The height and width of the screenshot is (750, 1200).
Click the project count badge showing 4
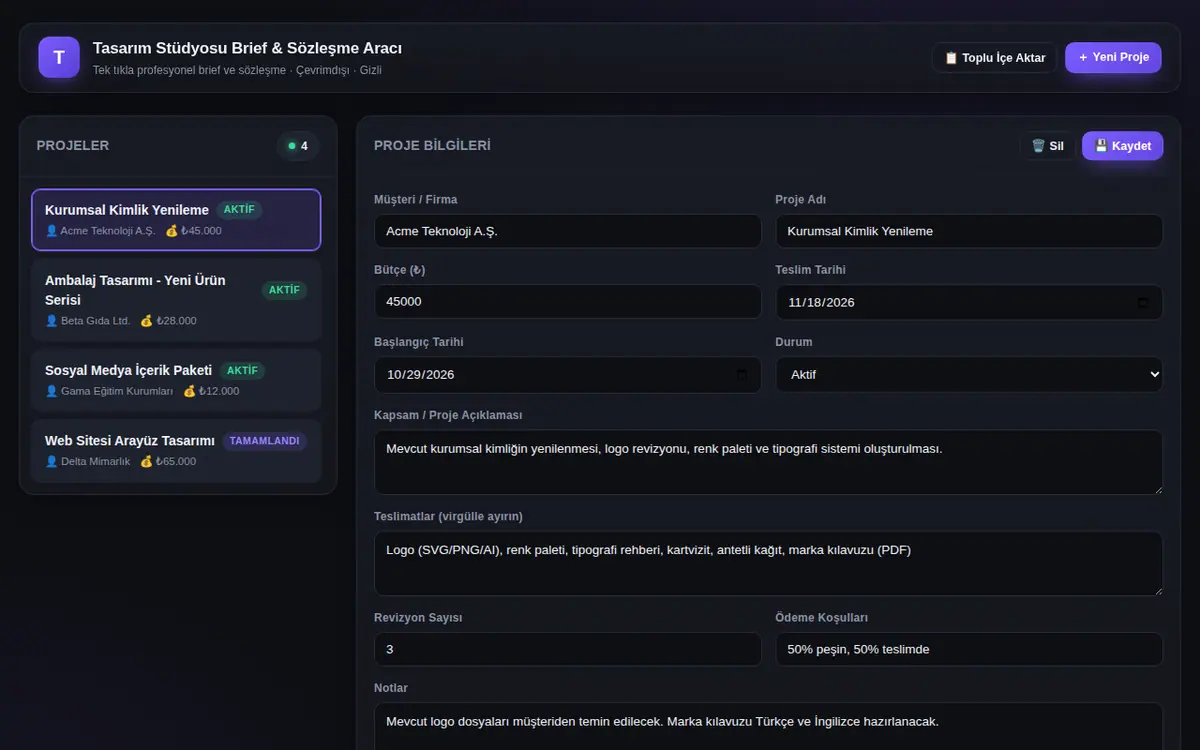pos(298,146)
